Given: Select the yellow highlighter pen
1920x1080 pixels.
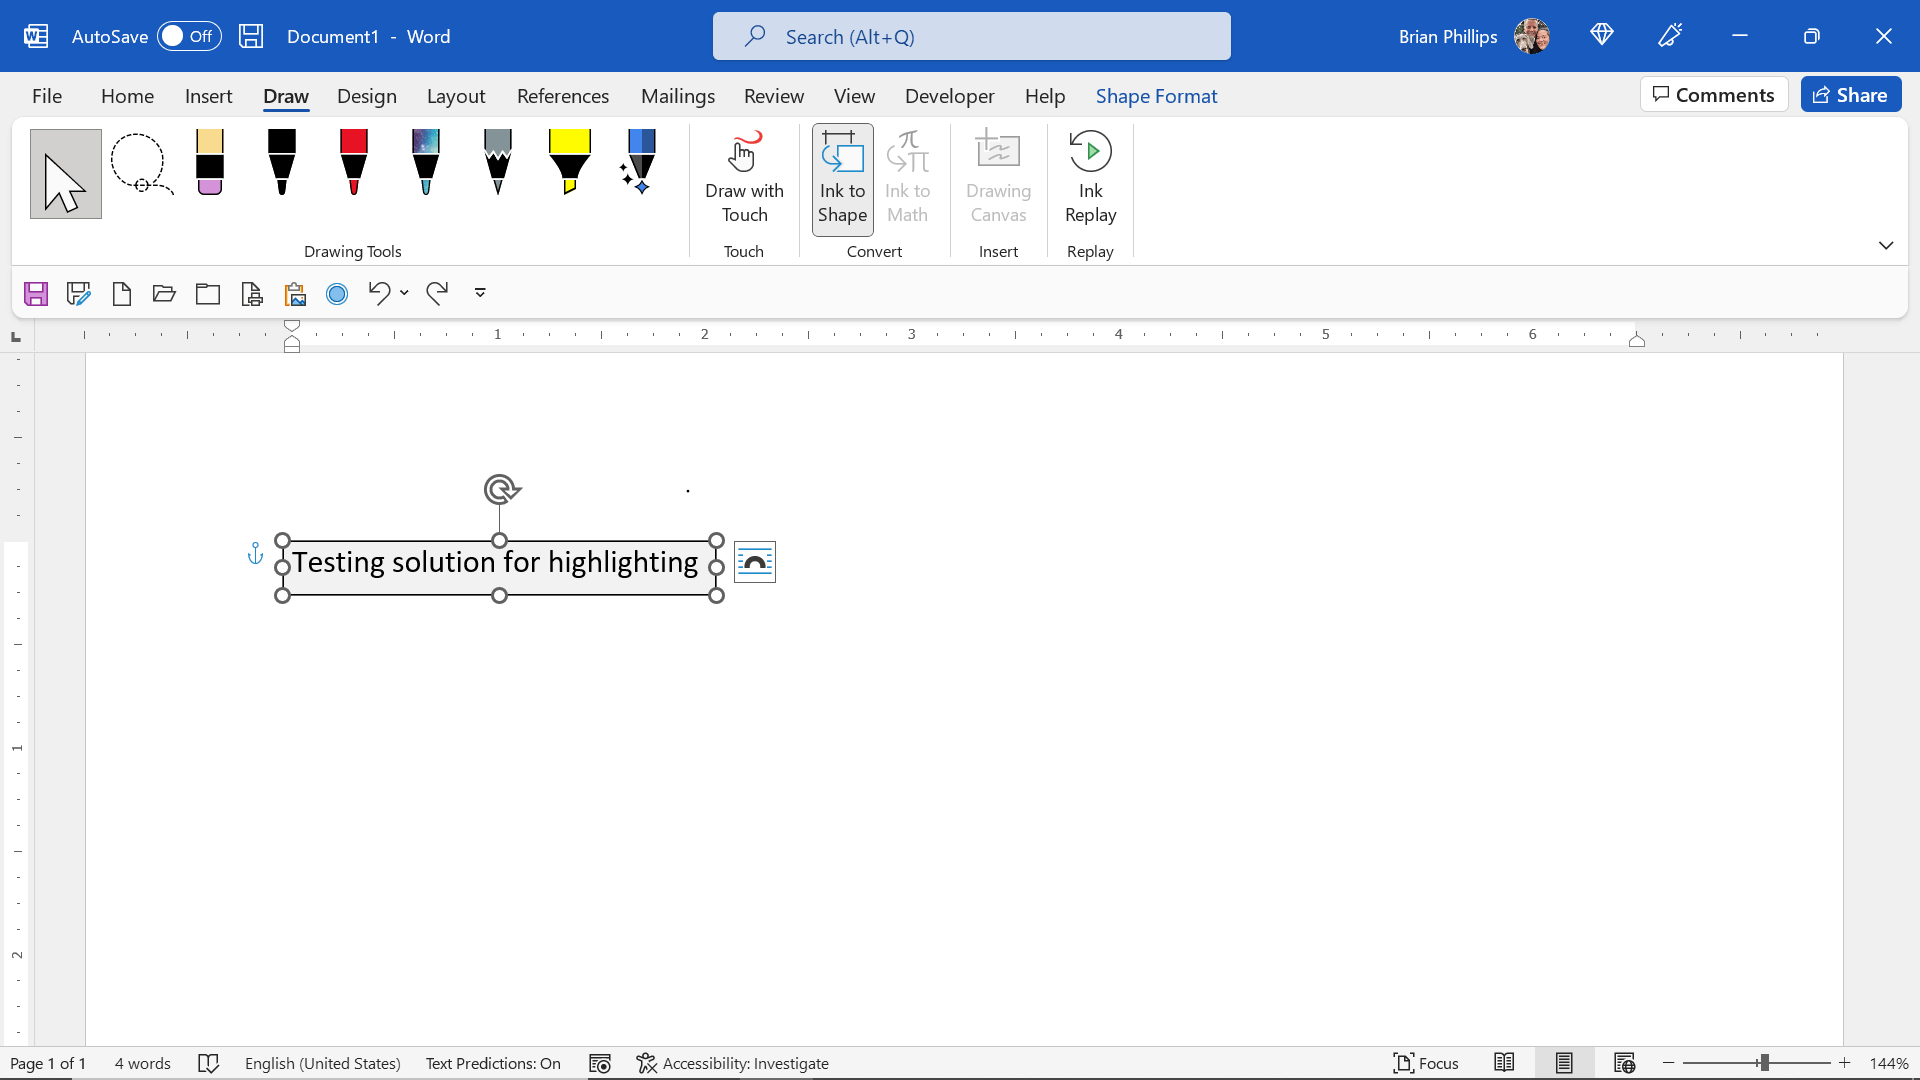Looking at the screenshot, I should point(569,163).
